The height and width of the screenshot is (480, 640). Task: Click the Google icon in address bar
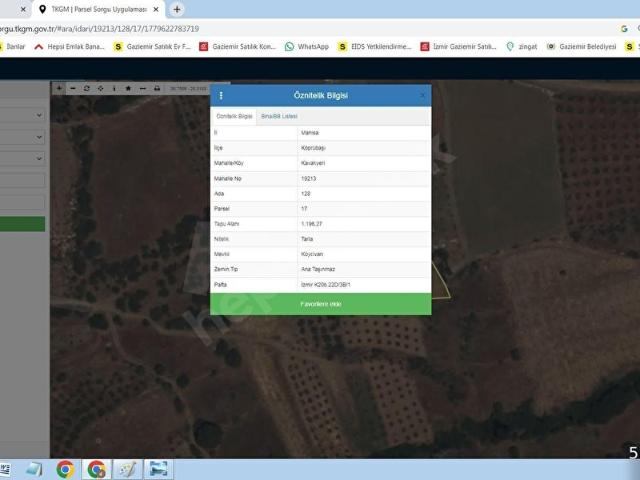(x=624, y=29)
